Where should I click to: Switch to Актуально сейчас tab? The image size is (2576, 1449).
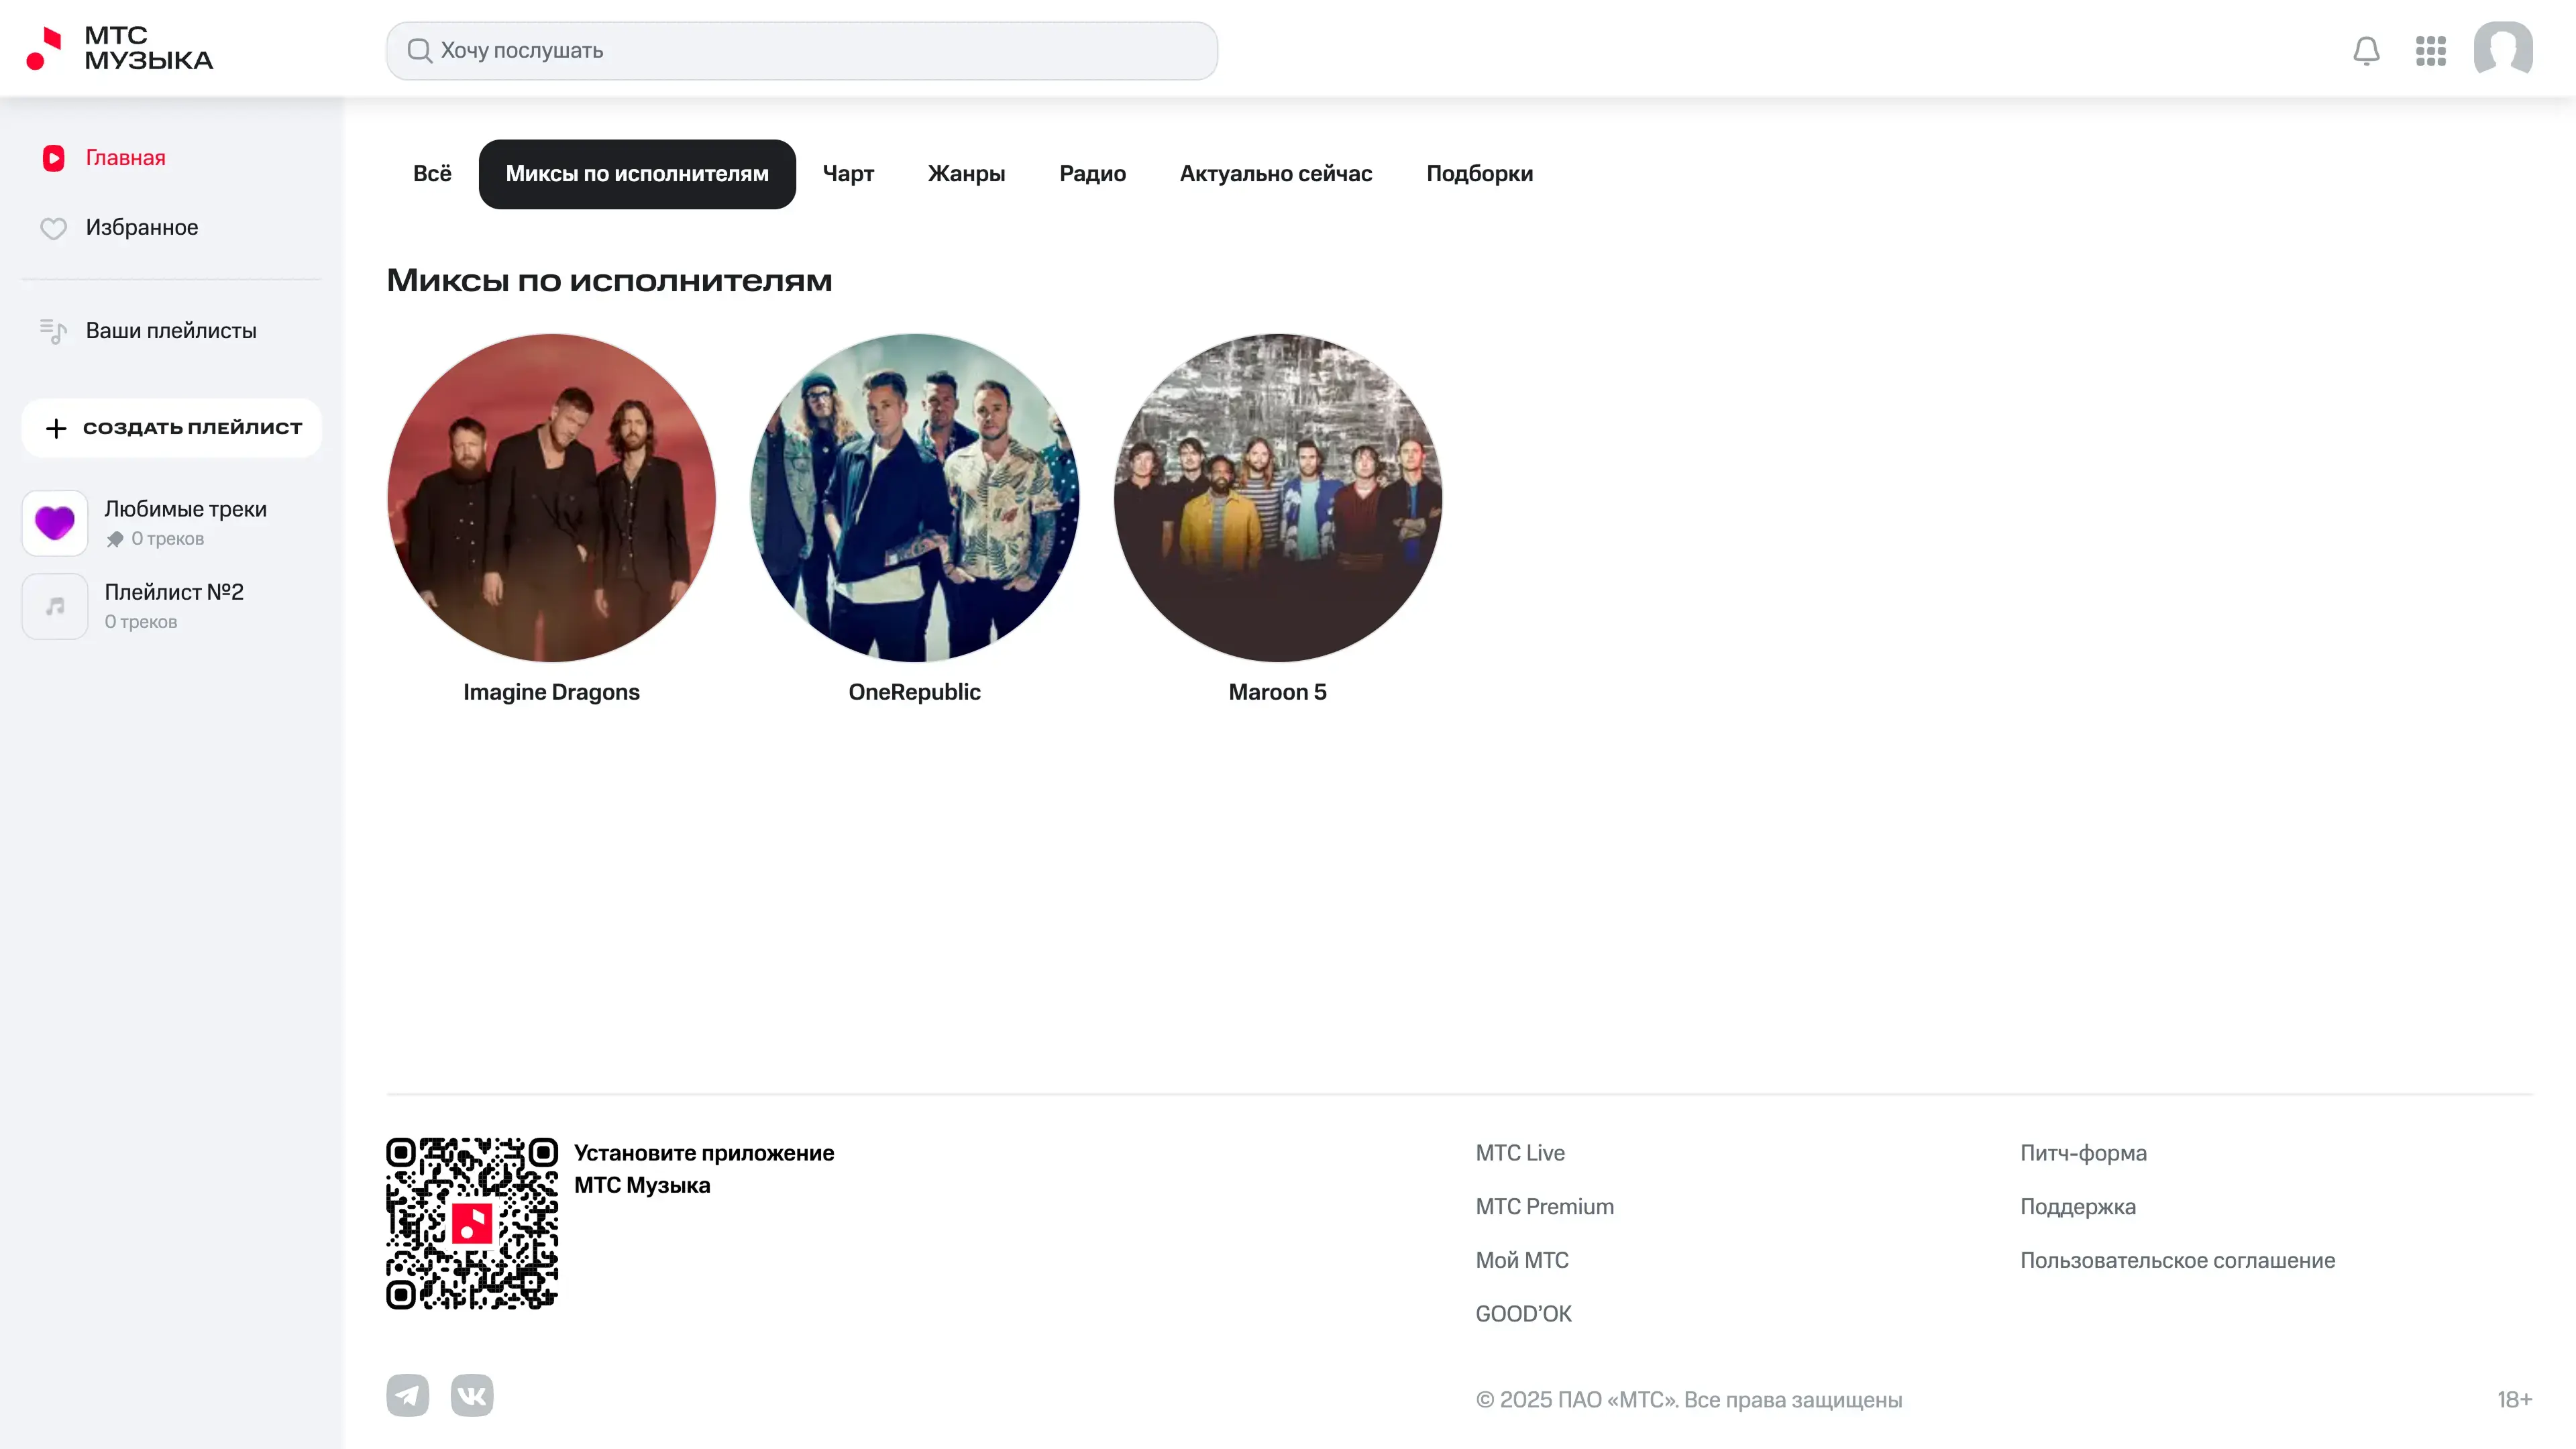[x=1275, y=174]
